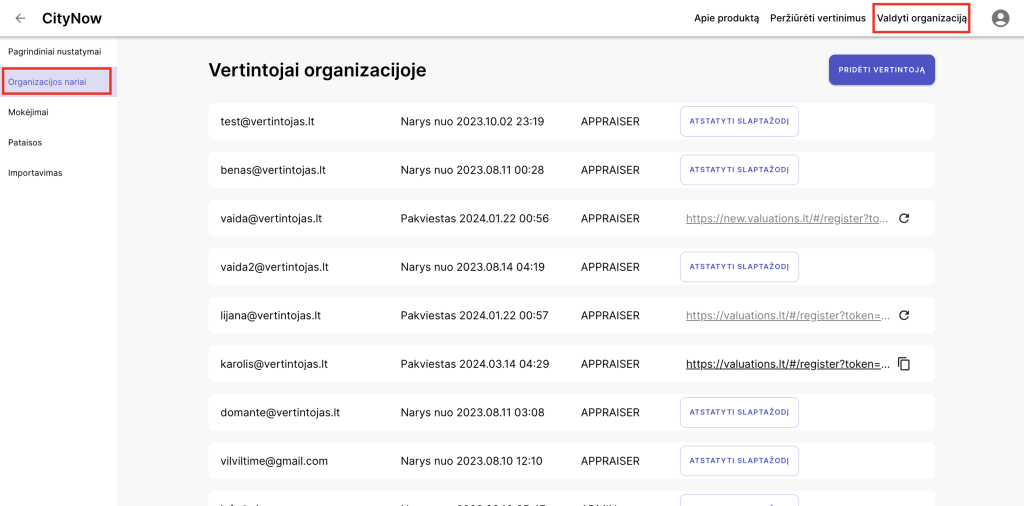Open Apie produktą page
Viewport: 1024px width, 506px height.
click(x=726, y=18)
